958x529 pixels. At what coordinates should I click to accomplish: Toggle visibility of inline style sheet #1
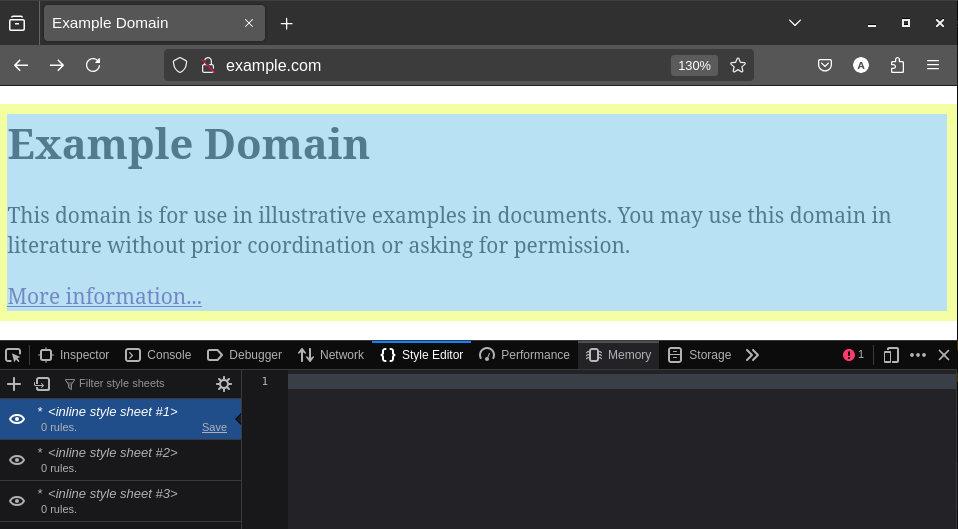pos(17,419)
